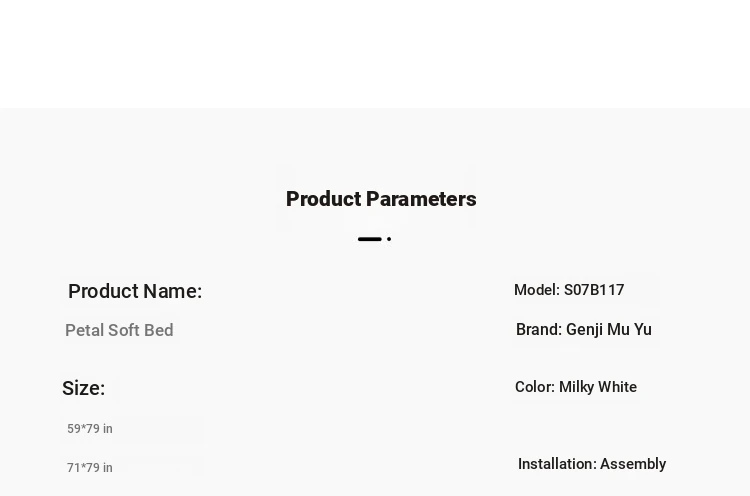Select the Product Name label

click(x=135, y=291)
